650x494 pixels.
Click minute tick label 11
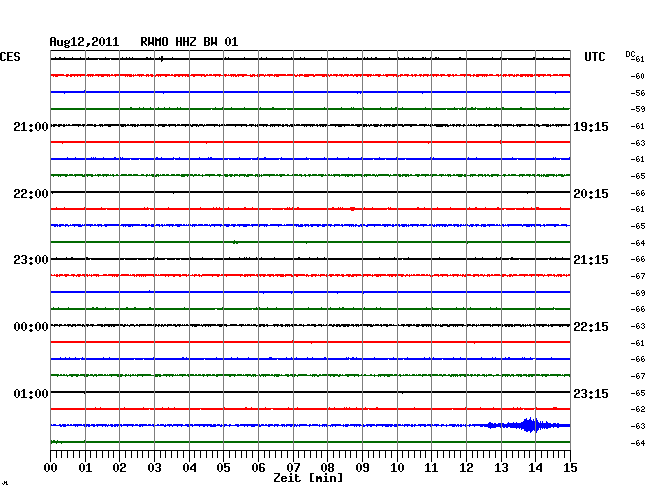coord(432,467)
